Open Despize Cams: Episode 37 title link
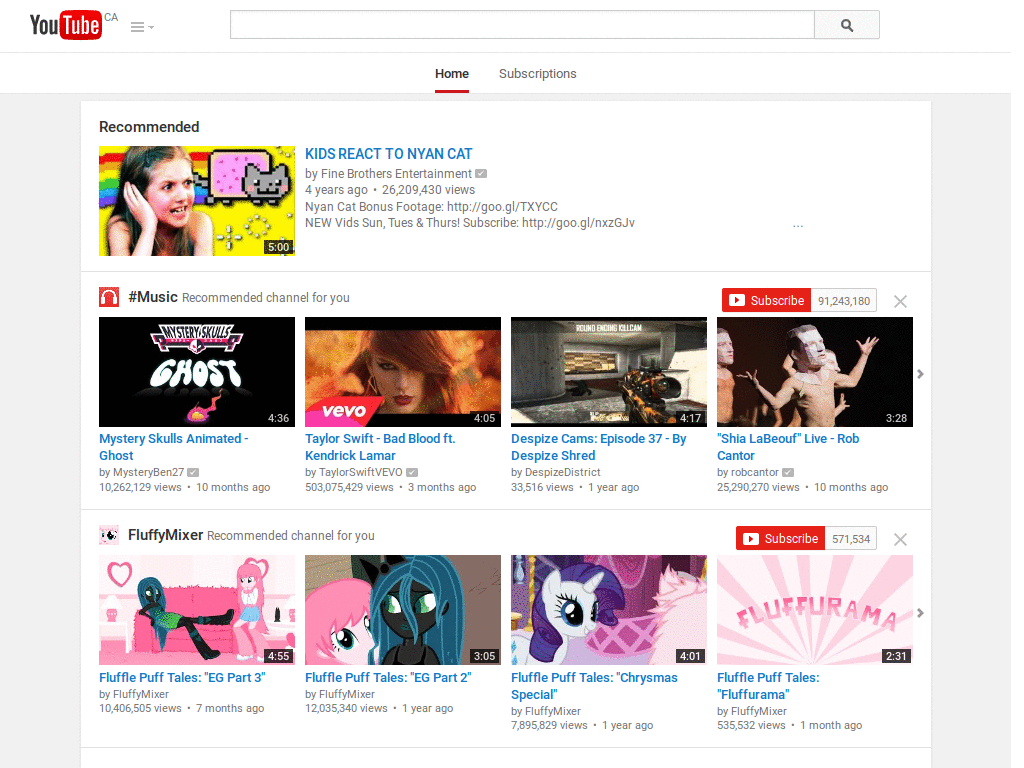The width and height of the screenshot is (1024, 768). [599, 447]
